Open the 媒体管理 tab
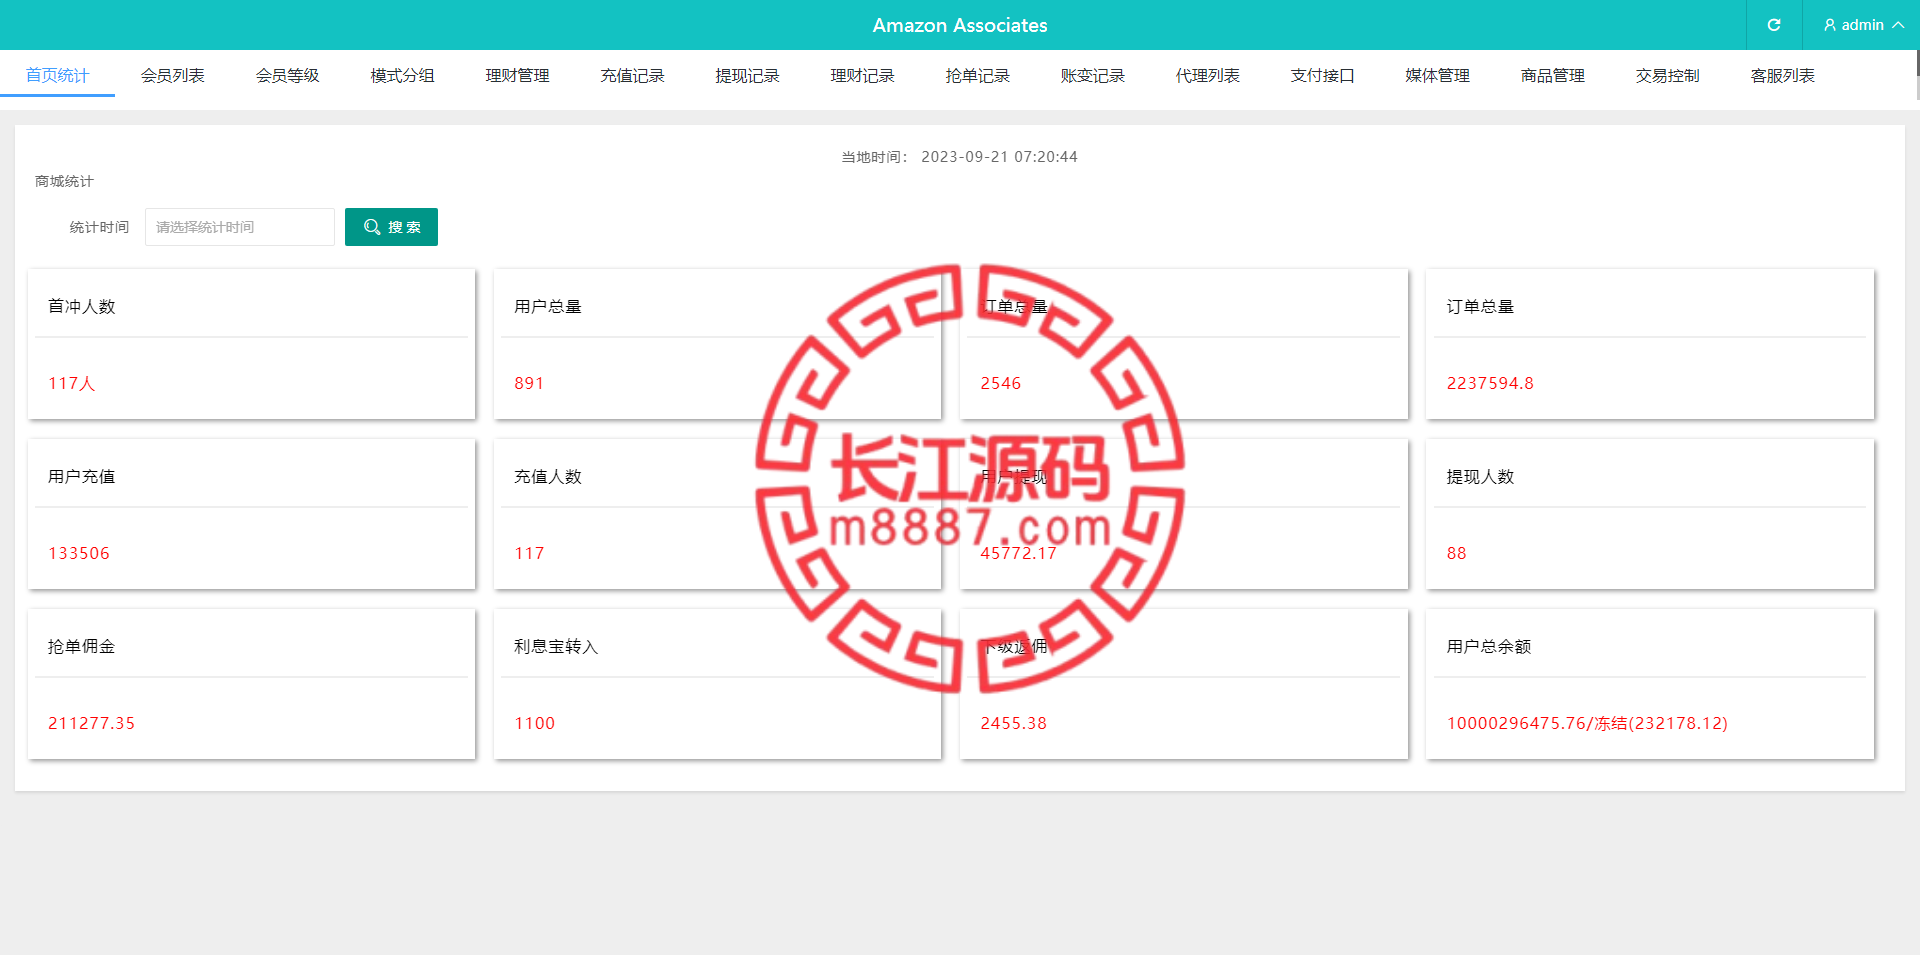This screenshot has width=1920, height=955. (1437, 76)
